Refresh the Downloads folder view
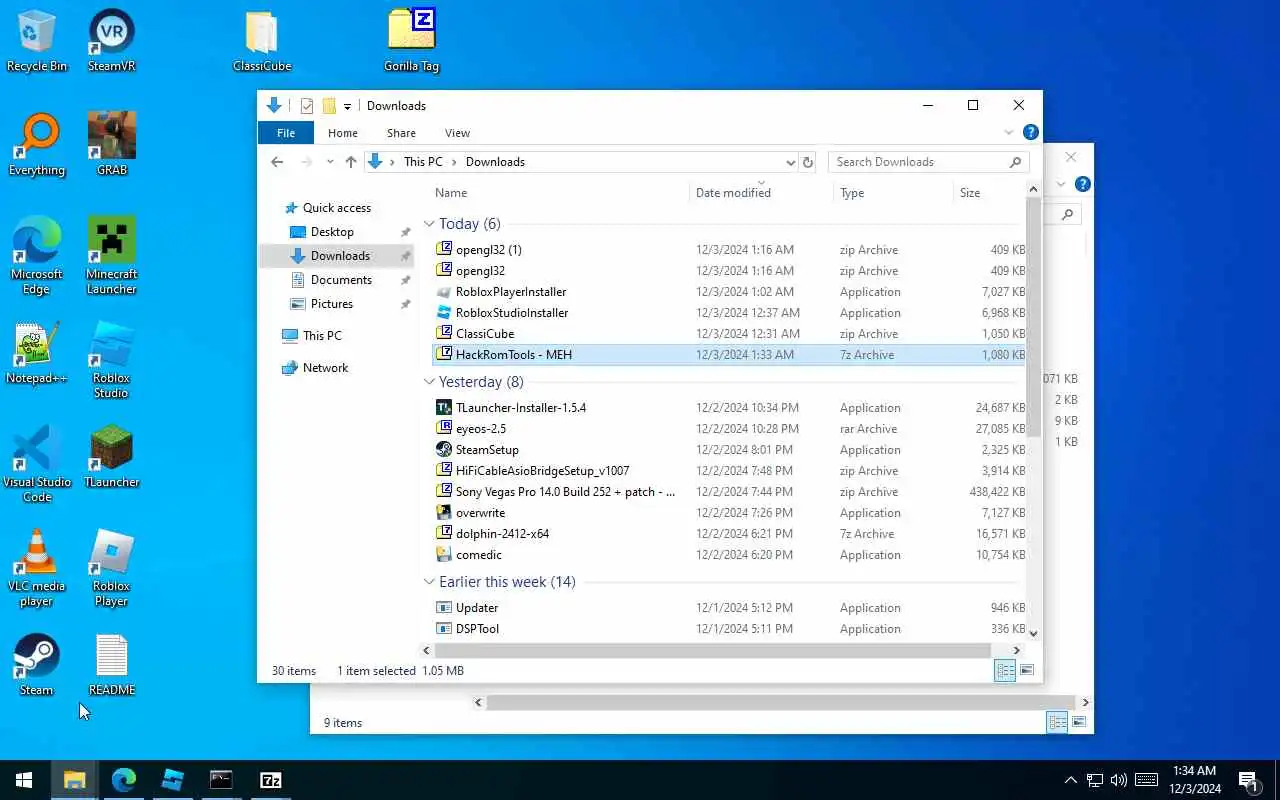Image resolution: width=1280 pixels, height=800 pixels. tap(808, 162)
